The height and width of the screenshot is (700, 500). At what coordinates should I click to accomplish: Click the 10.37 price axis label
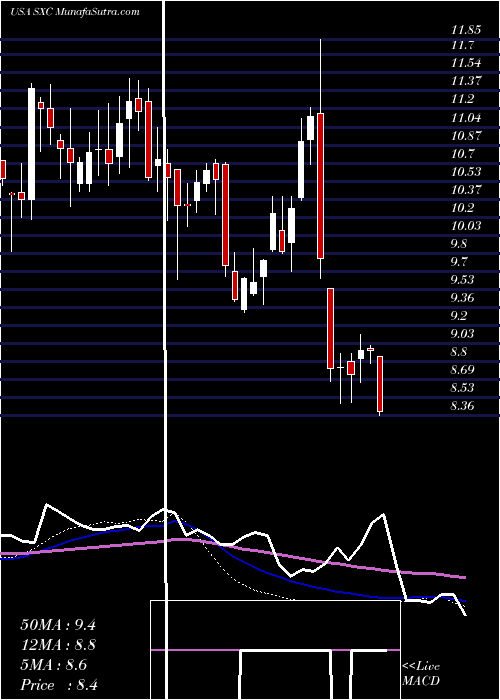466,190
